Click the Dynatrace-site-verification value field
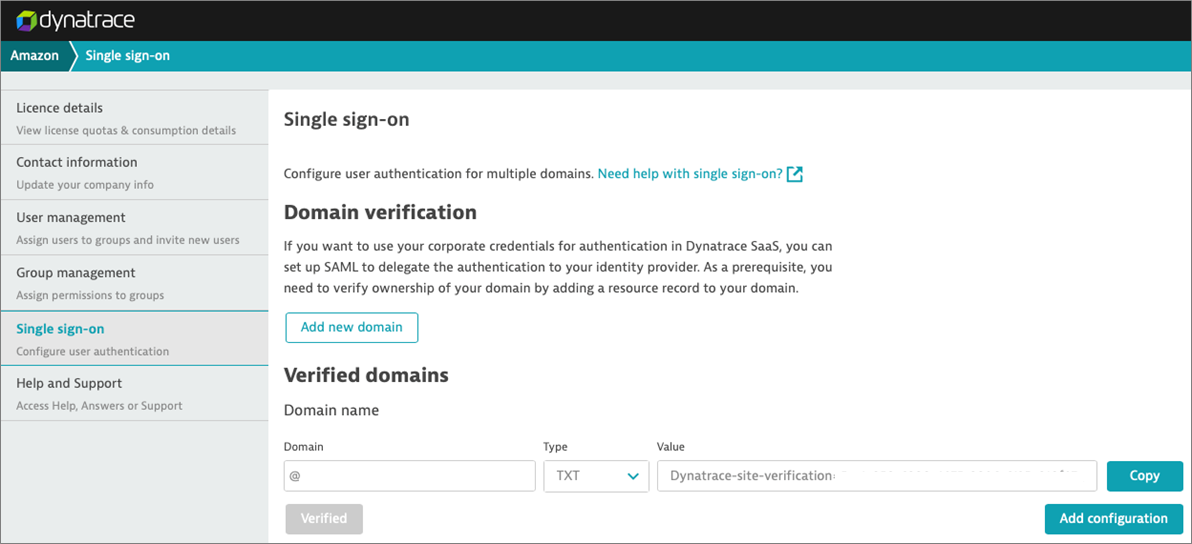1192x544 pixels. [x=877, y=476]
